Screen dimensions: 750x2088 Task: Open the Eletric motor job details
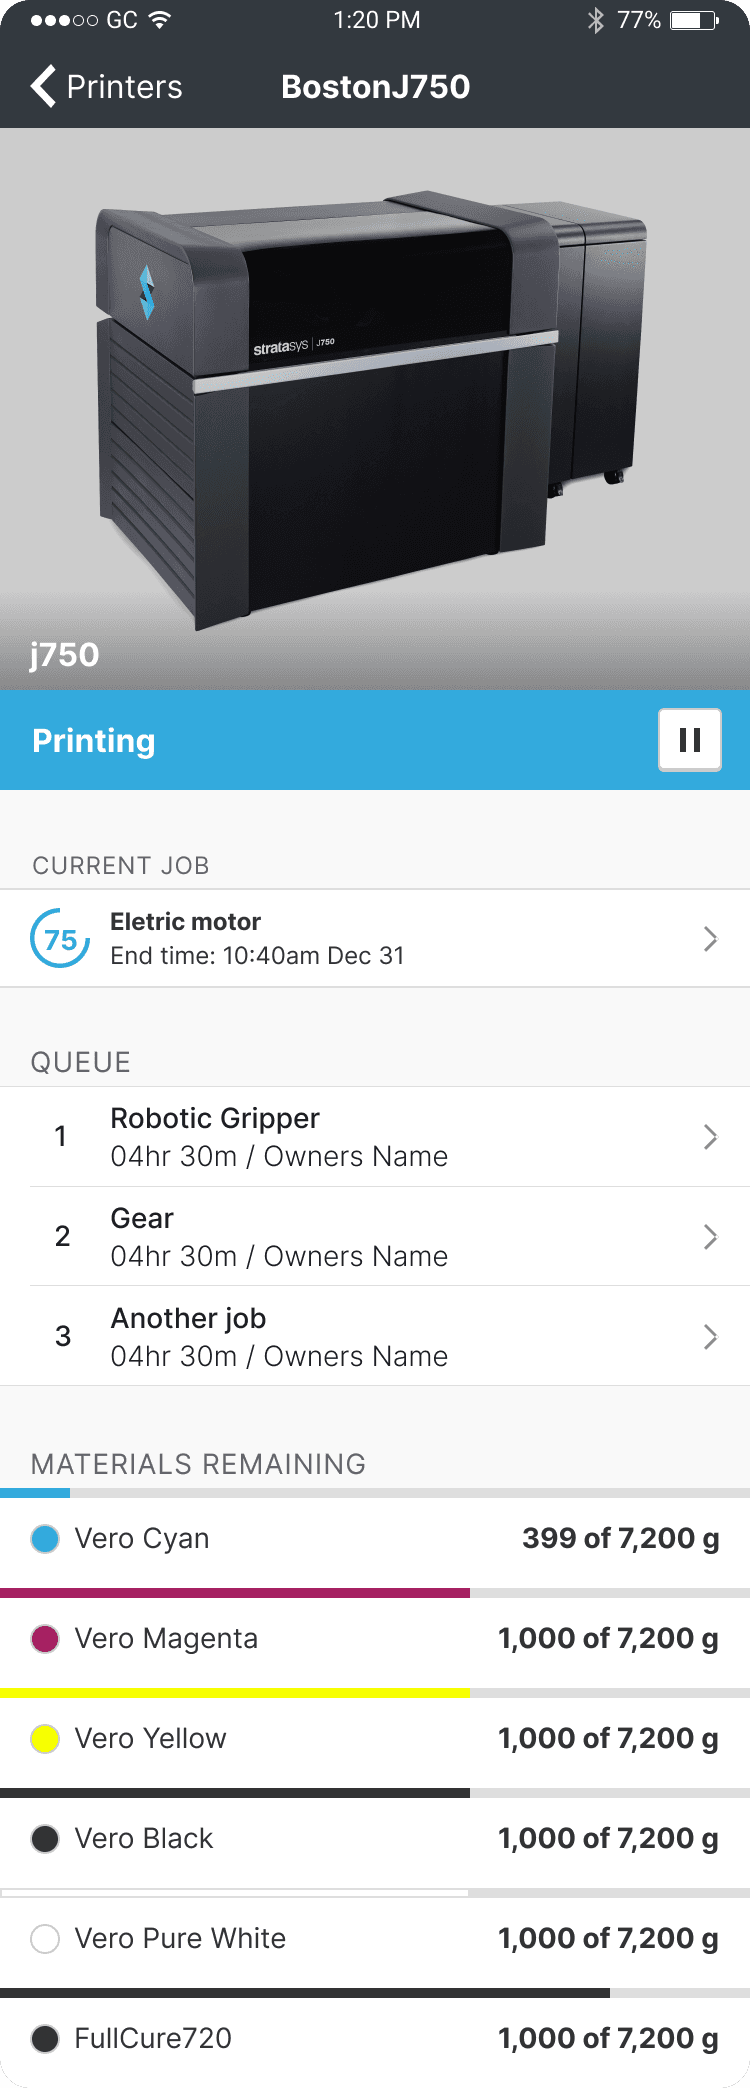coord(375,939)
